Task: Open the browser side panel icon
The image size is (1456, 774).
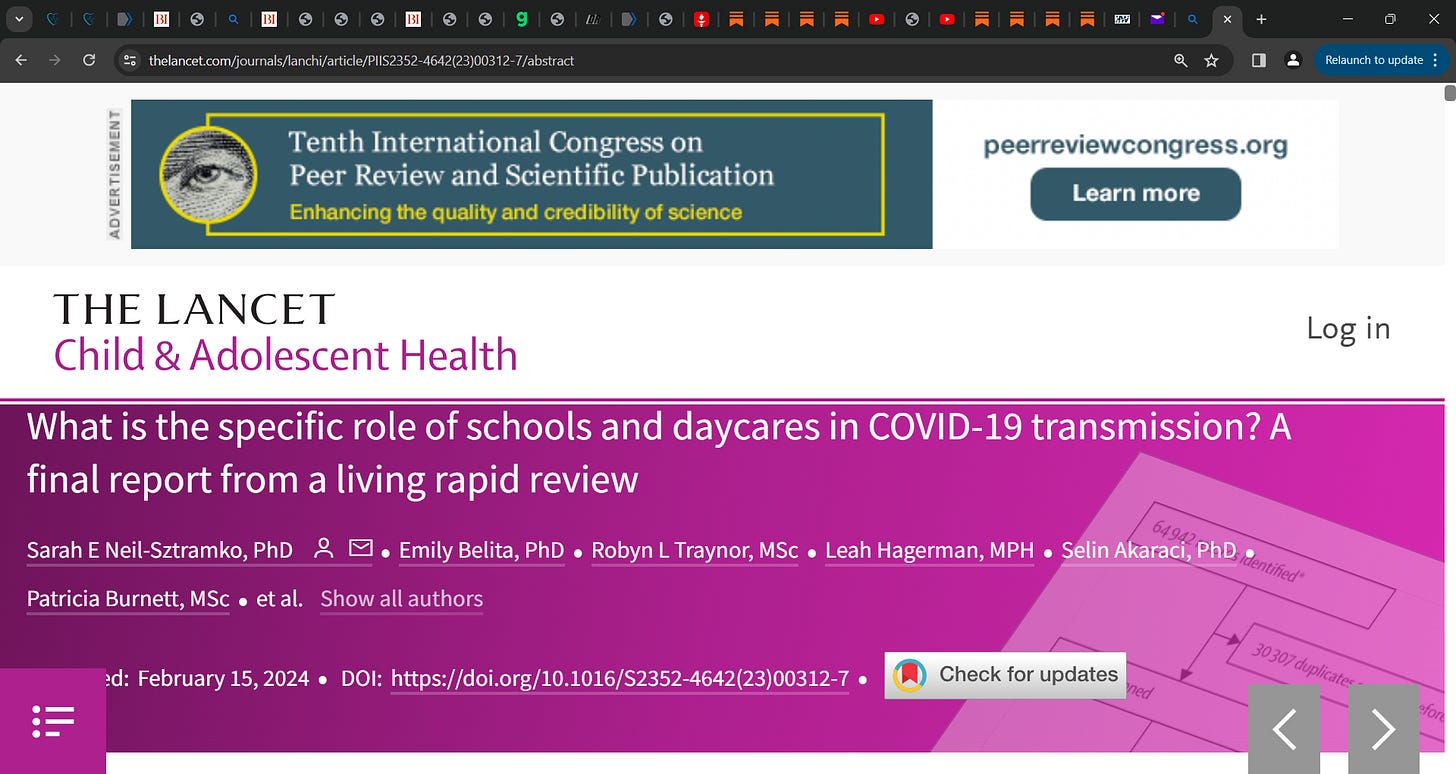Action: point(1259,60)
